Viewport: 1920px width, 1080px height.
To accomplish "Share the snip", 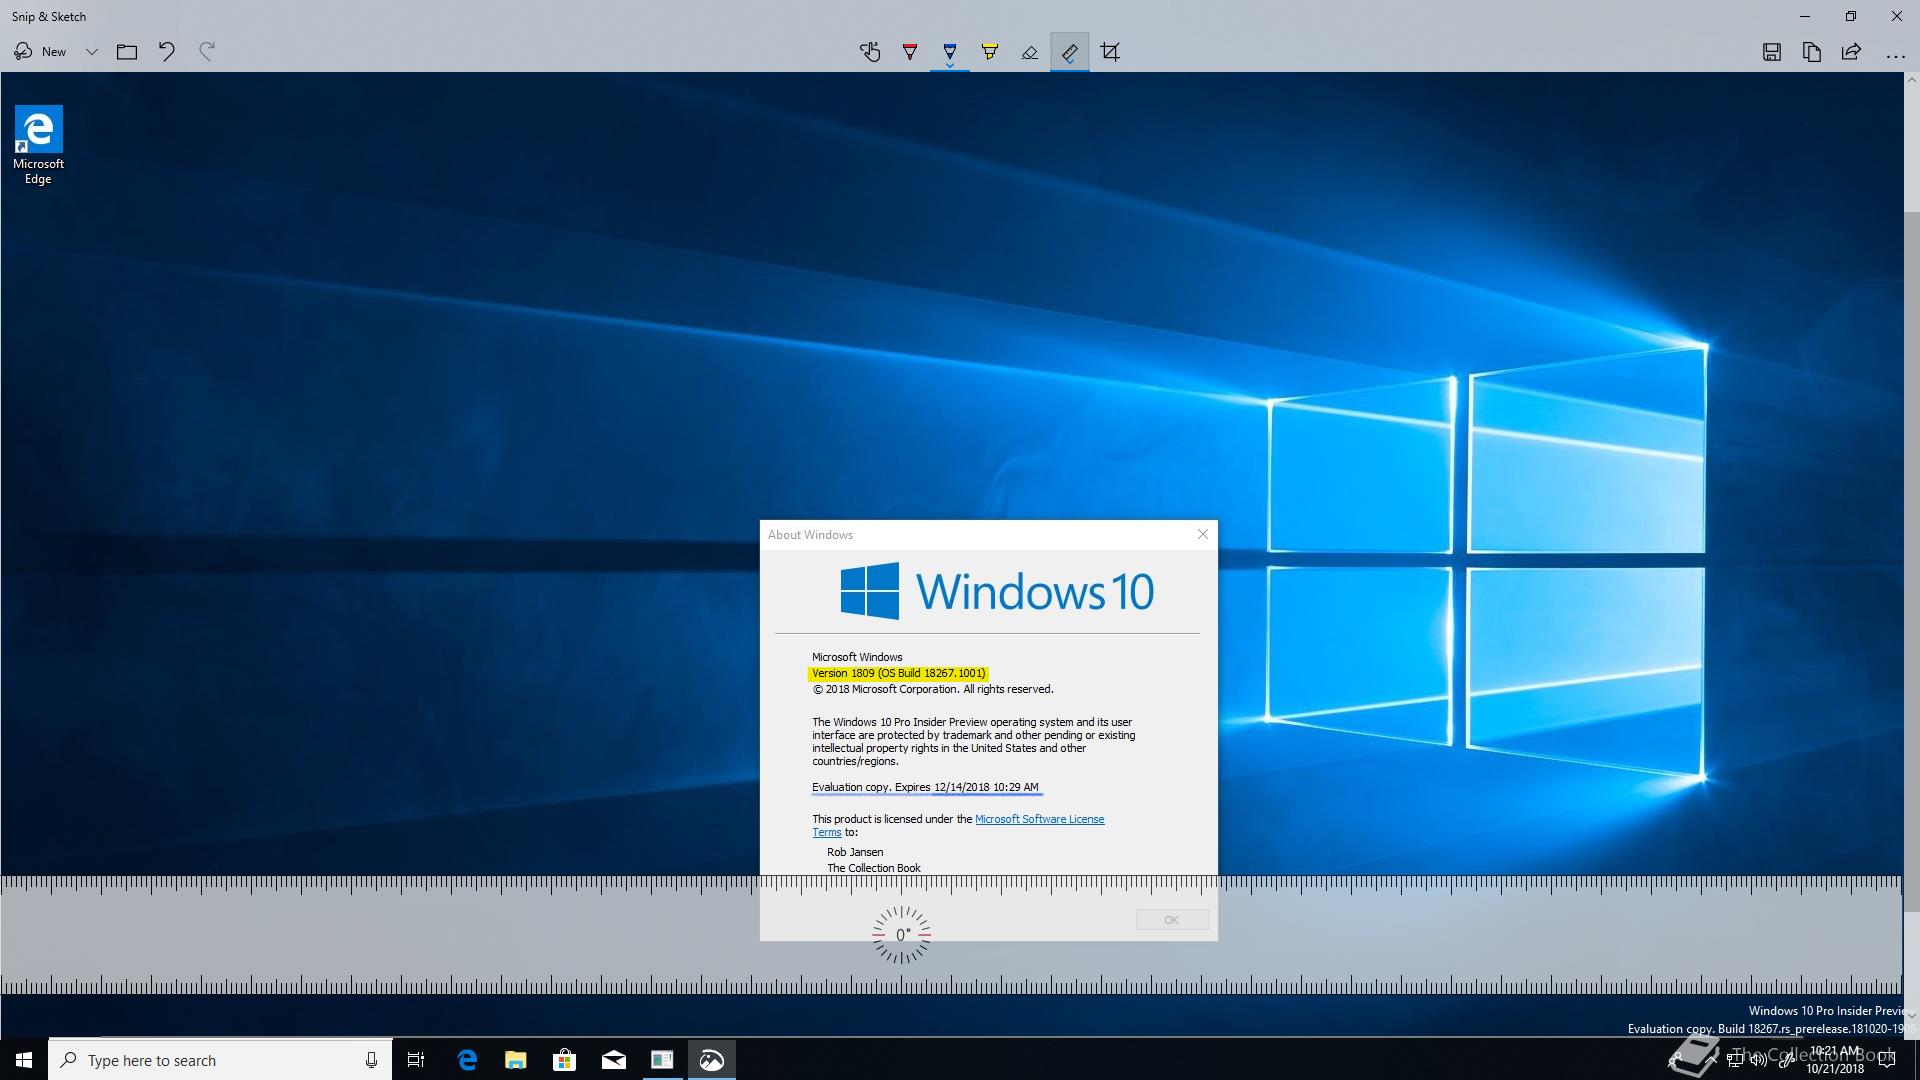I will pos(1851,52).
